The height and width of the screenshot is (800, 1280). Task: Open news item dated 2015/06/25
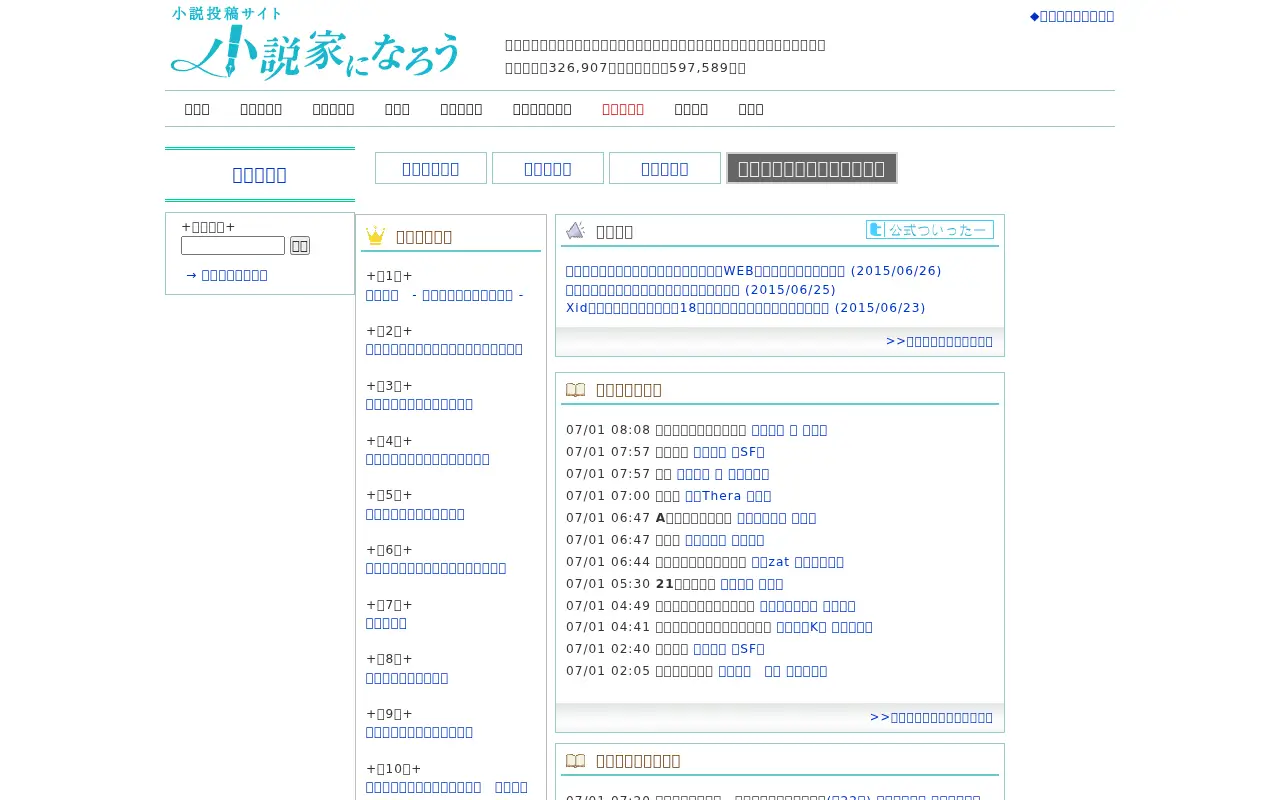click(701, 290)
